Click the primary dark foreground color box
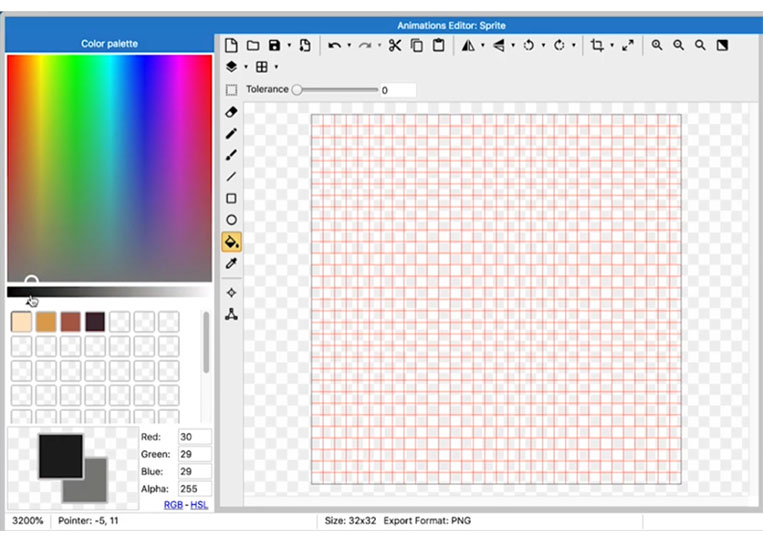 (x=61, y=456)
